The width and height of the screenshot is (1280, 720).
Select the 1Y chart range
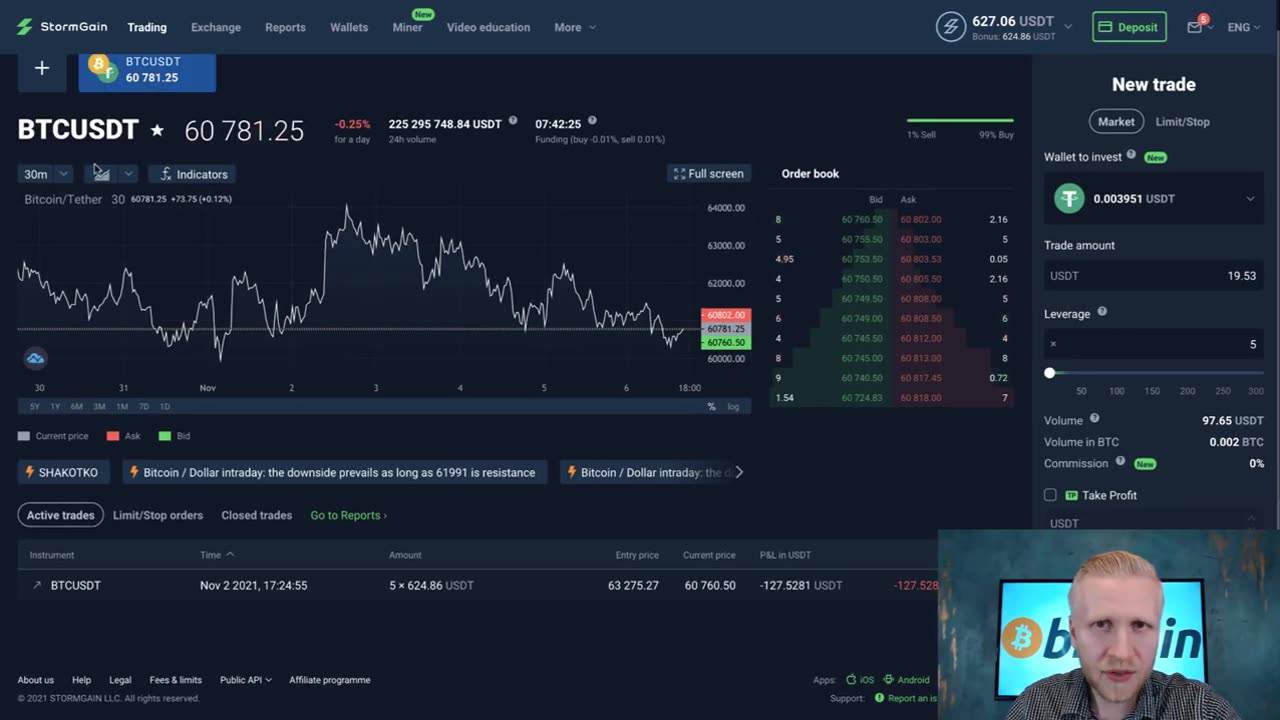(55, 407)
